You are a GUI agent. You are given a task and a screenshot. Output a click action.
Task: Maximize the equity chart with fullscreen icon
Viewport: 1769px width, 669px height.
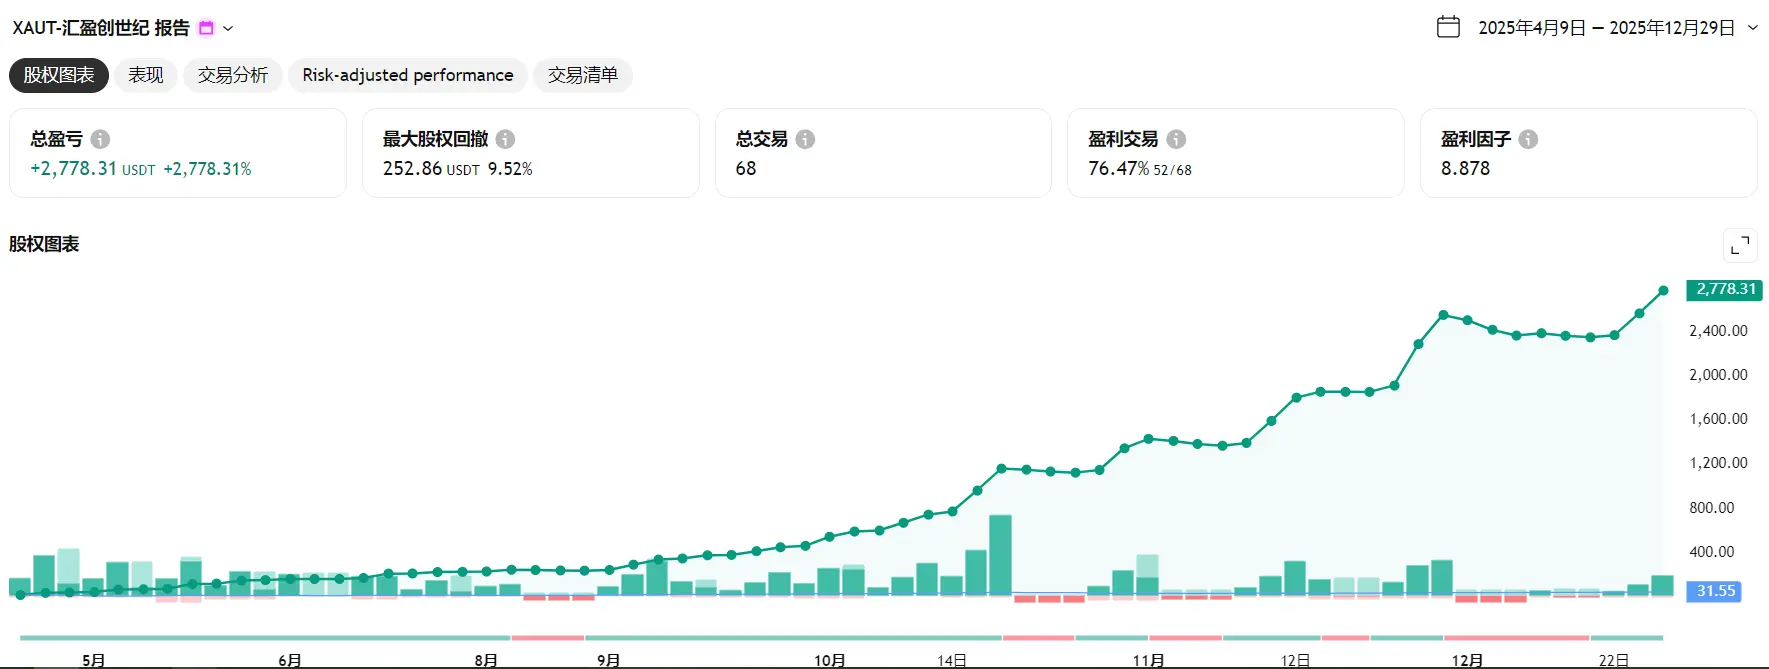tap(1740, 245)
